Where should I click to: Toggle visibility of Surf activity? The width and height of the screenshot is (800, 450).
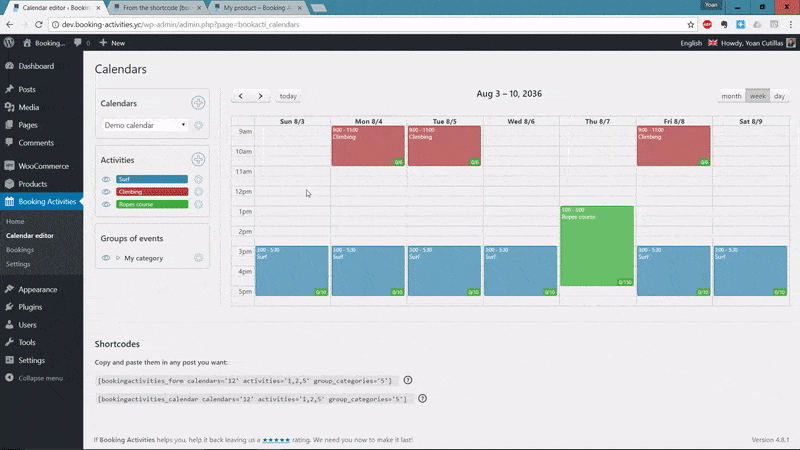[x=106, y=179]
